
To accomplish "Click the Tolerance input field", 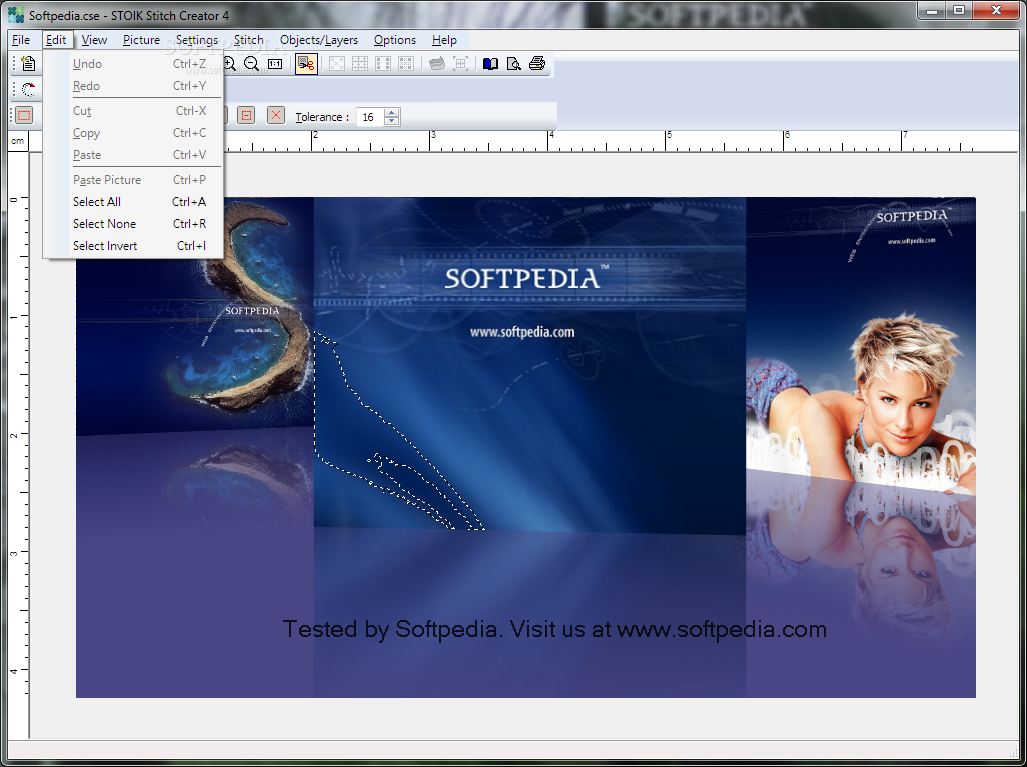I will (370, 117).
